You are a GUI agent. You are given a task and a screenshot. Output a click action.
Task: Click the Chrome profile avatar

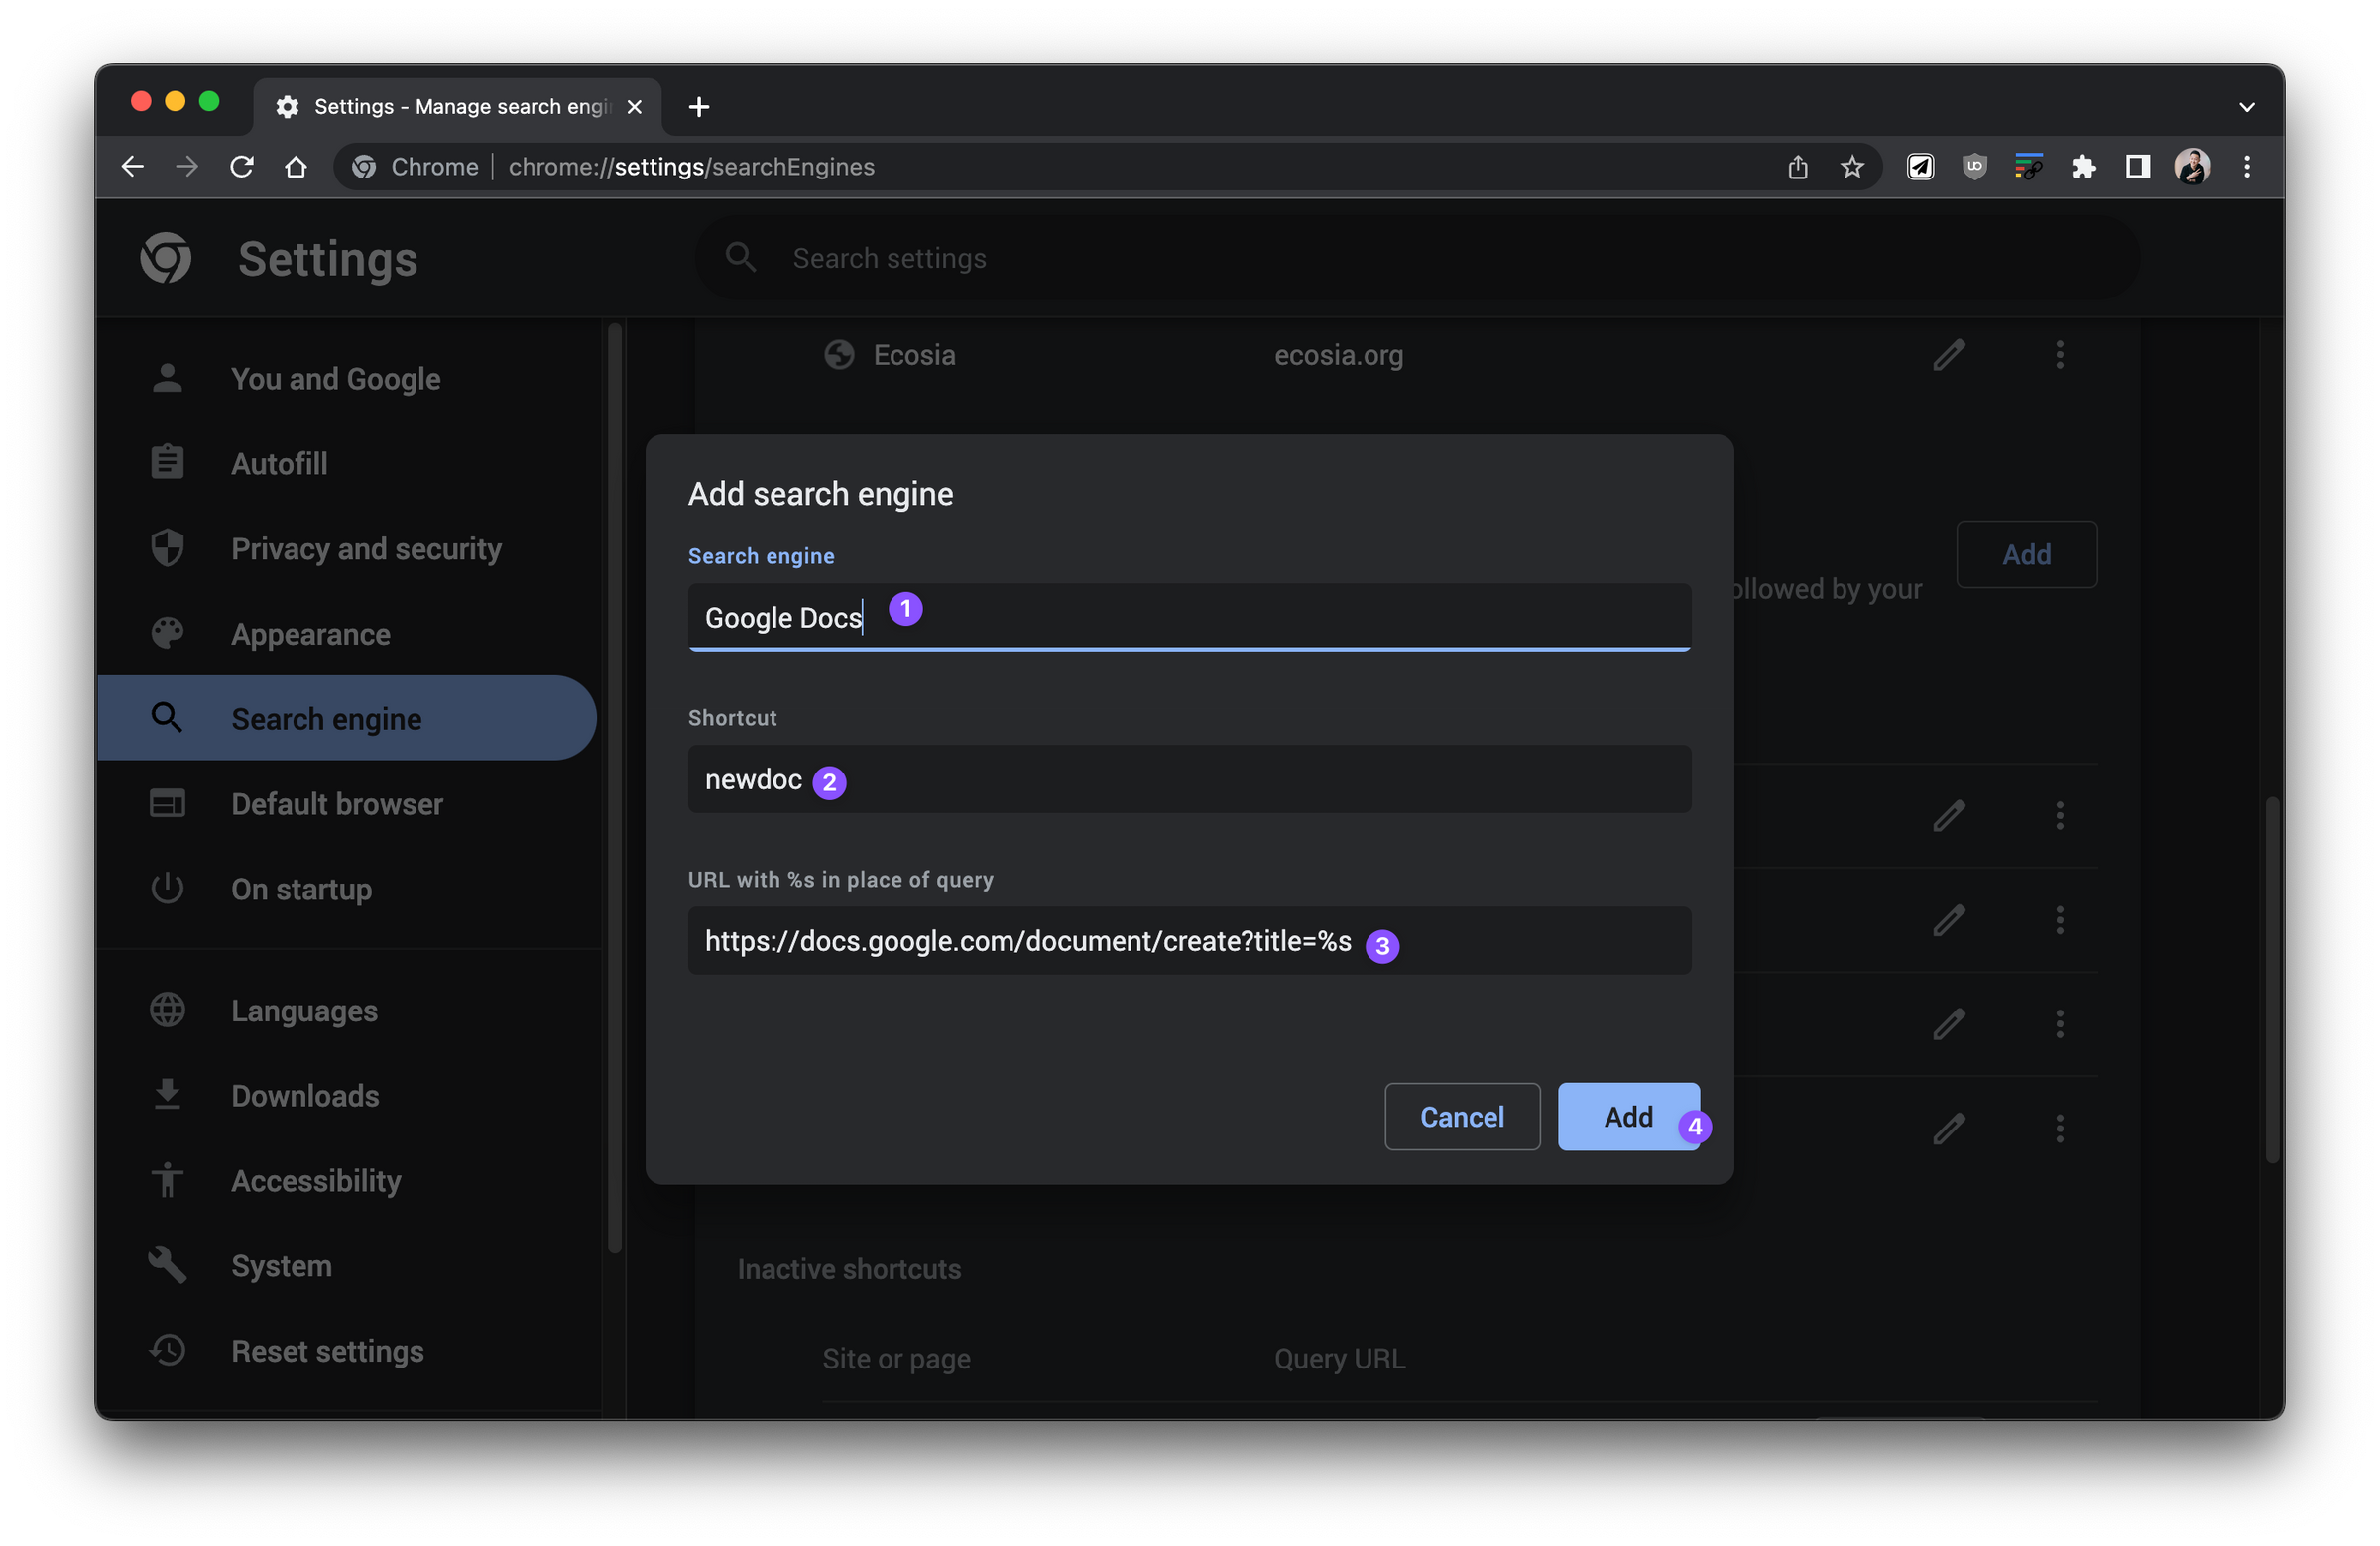point(2194,166)
